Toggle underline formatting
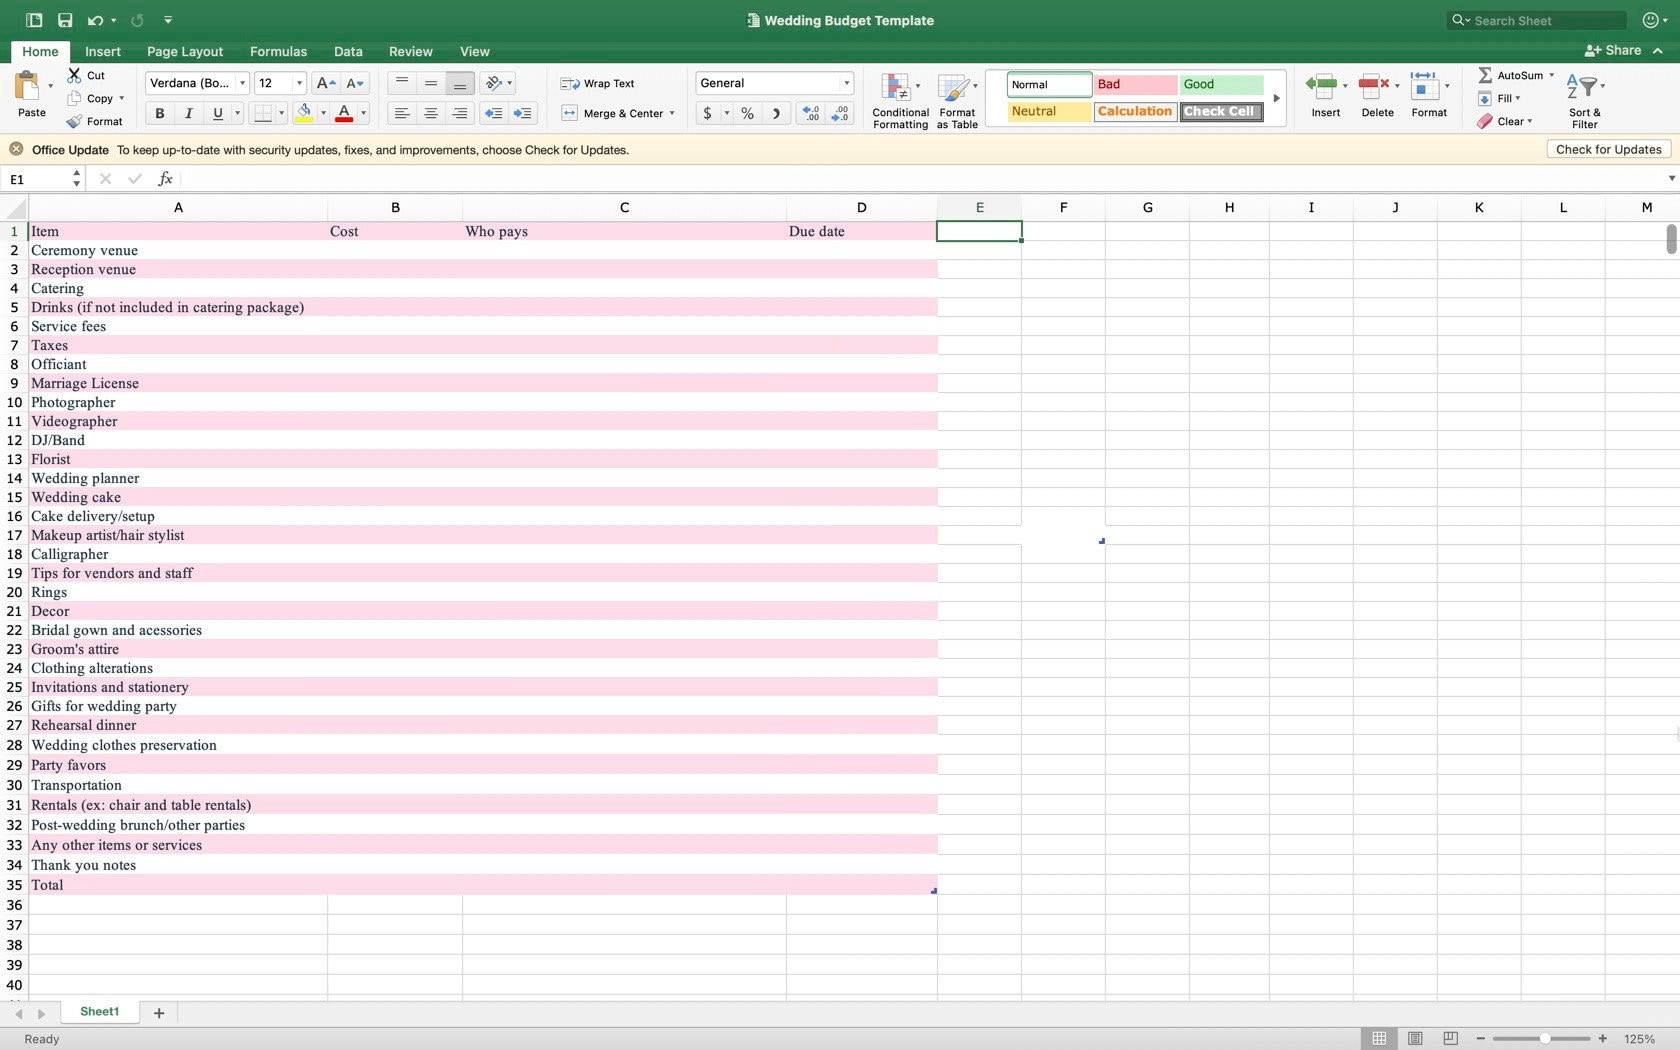The height and width of the screenshot is (1050, 1680). pyautogui.click(x=217, y=113)
